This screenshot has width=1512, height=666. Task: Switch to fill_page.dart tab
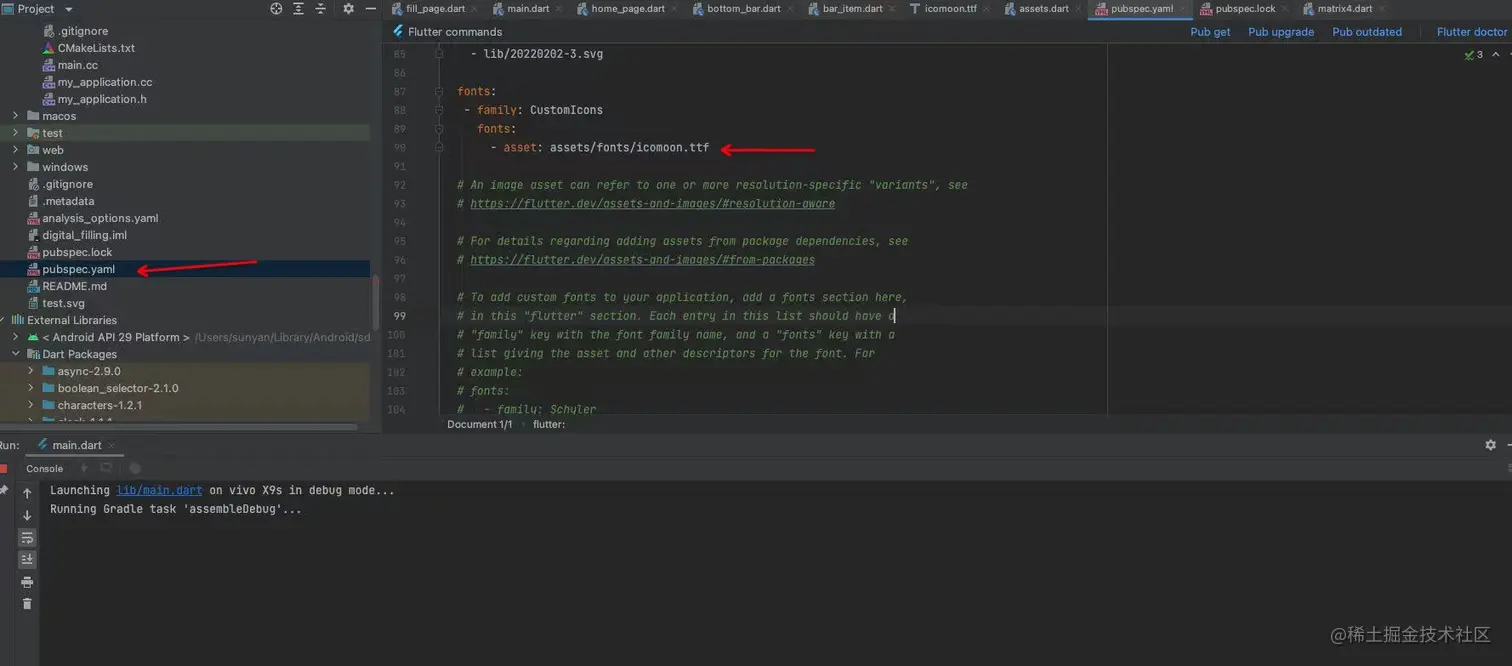435,9
